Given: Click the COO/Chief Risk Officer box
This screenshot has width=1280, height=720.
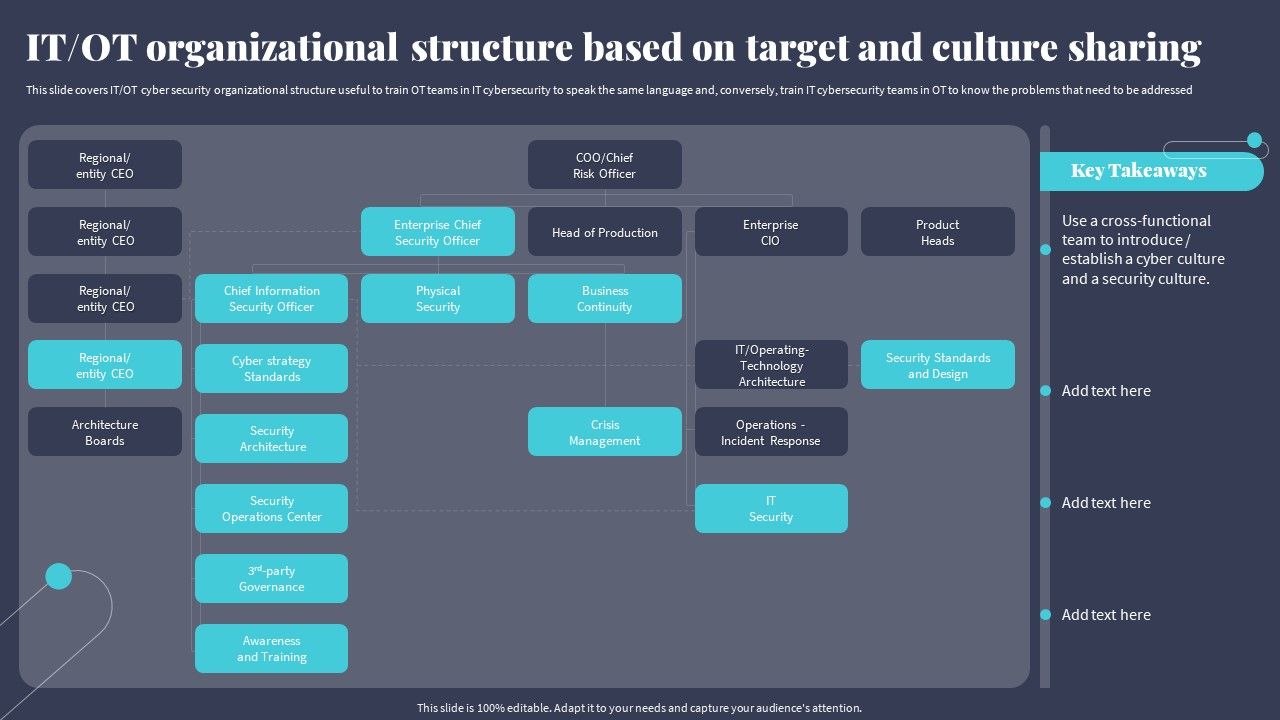Looking at the screenshot, I should (x=605, y=165).
